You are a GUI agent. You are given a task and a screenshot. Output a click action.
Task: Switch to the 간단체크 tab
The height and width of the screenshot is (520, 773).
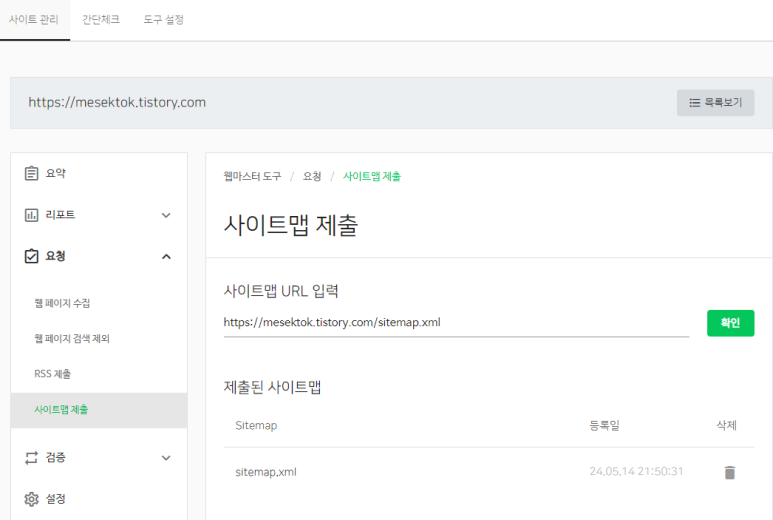pos(101,20)
